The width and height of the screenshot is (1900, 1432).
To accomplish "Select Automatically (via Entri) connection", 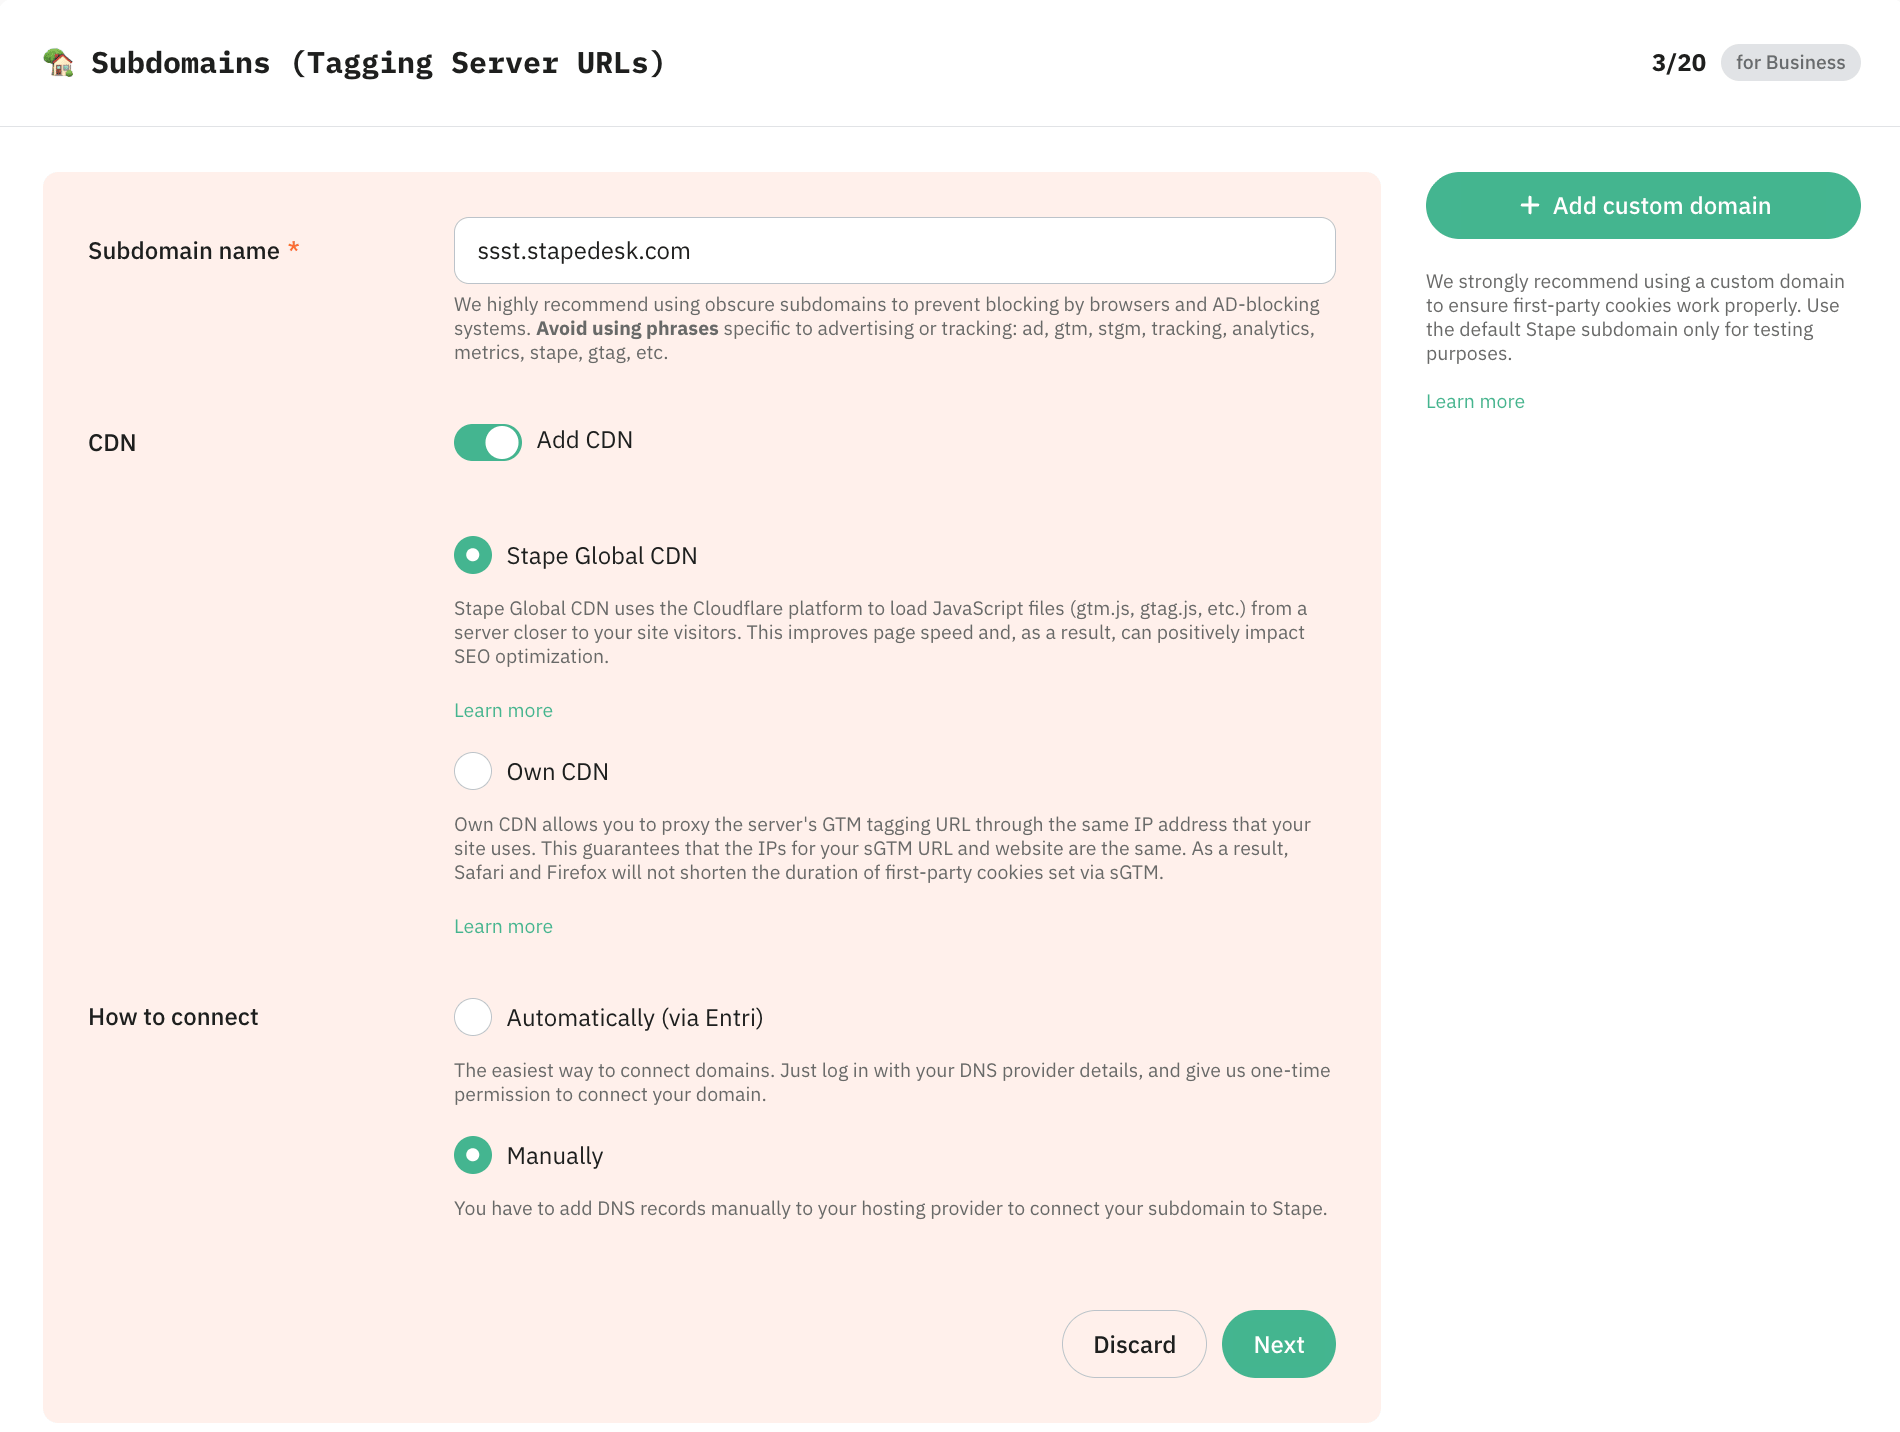I will coord(473,1017).
